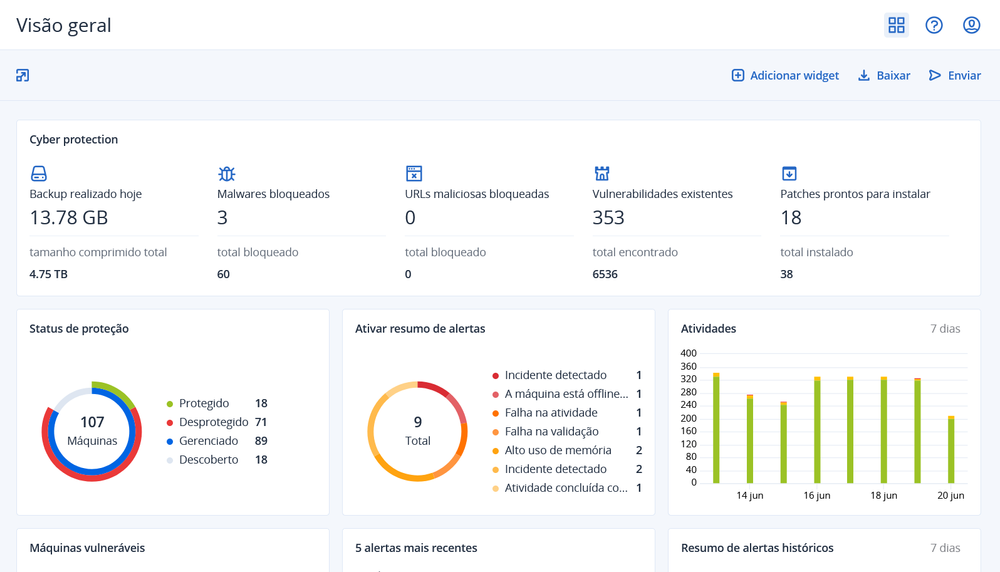Image resolution: width=1000 pixels, height=572 pixels.
Task: Open the dashboard grid view icon
Action: (x=896, y=25)
